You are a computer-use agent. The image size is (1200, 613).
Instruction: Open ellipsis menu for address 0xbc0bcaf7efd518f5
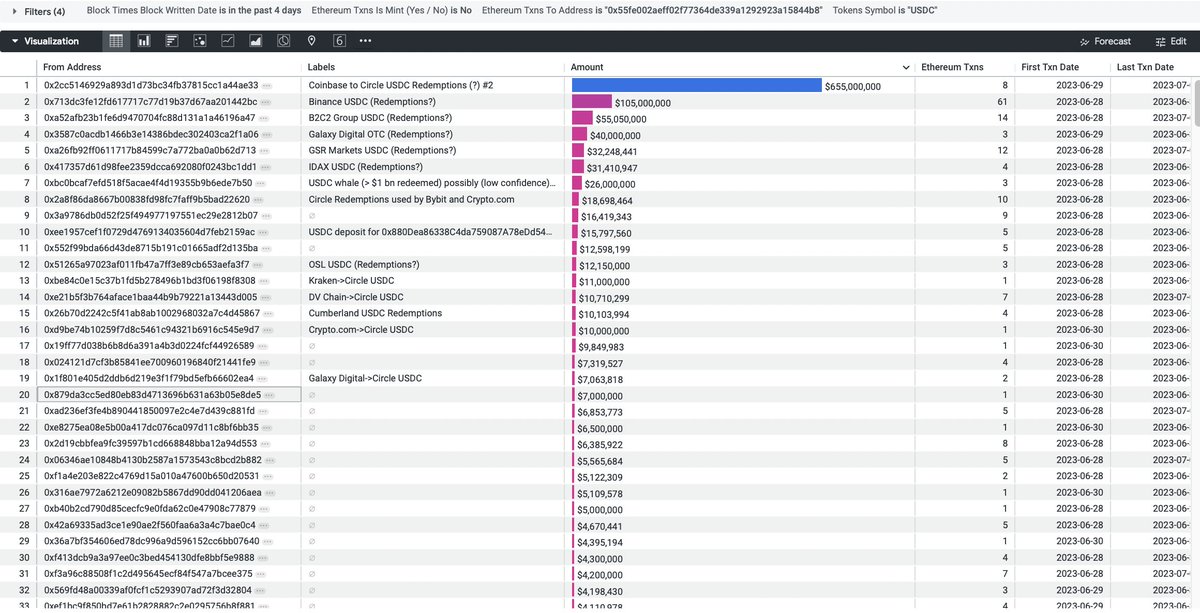tap(261, 183)
